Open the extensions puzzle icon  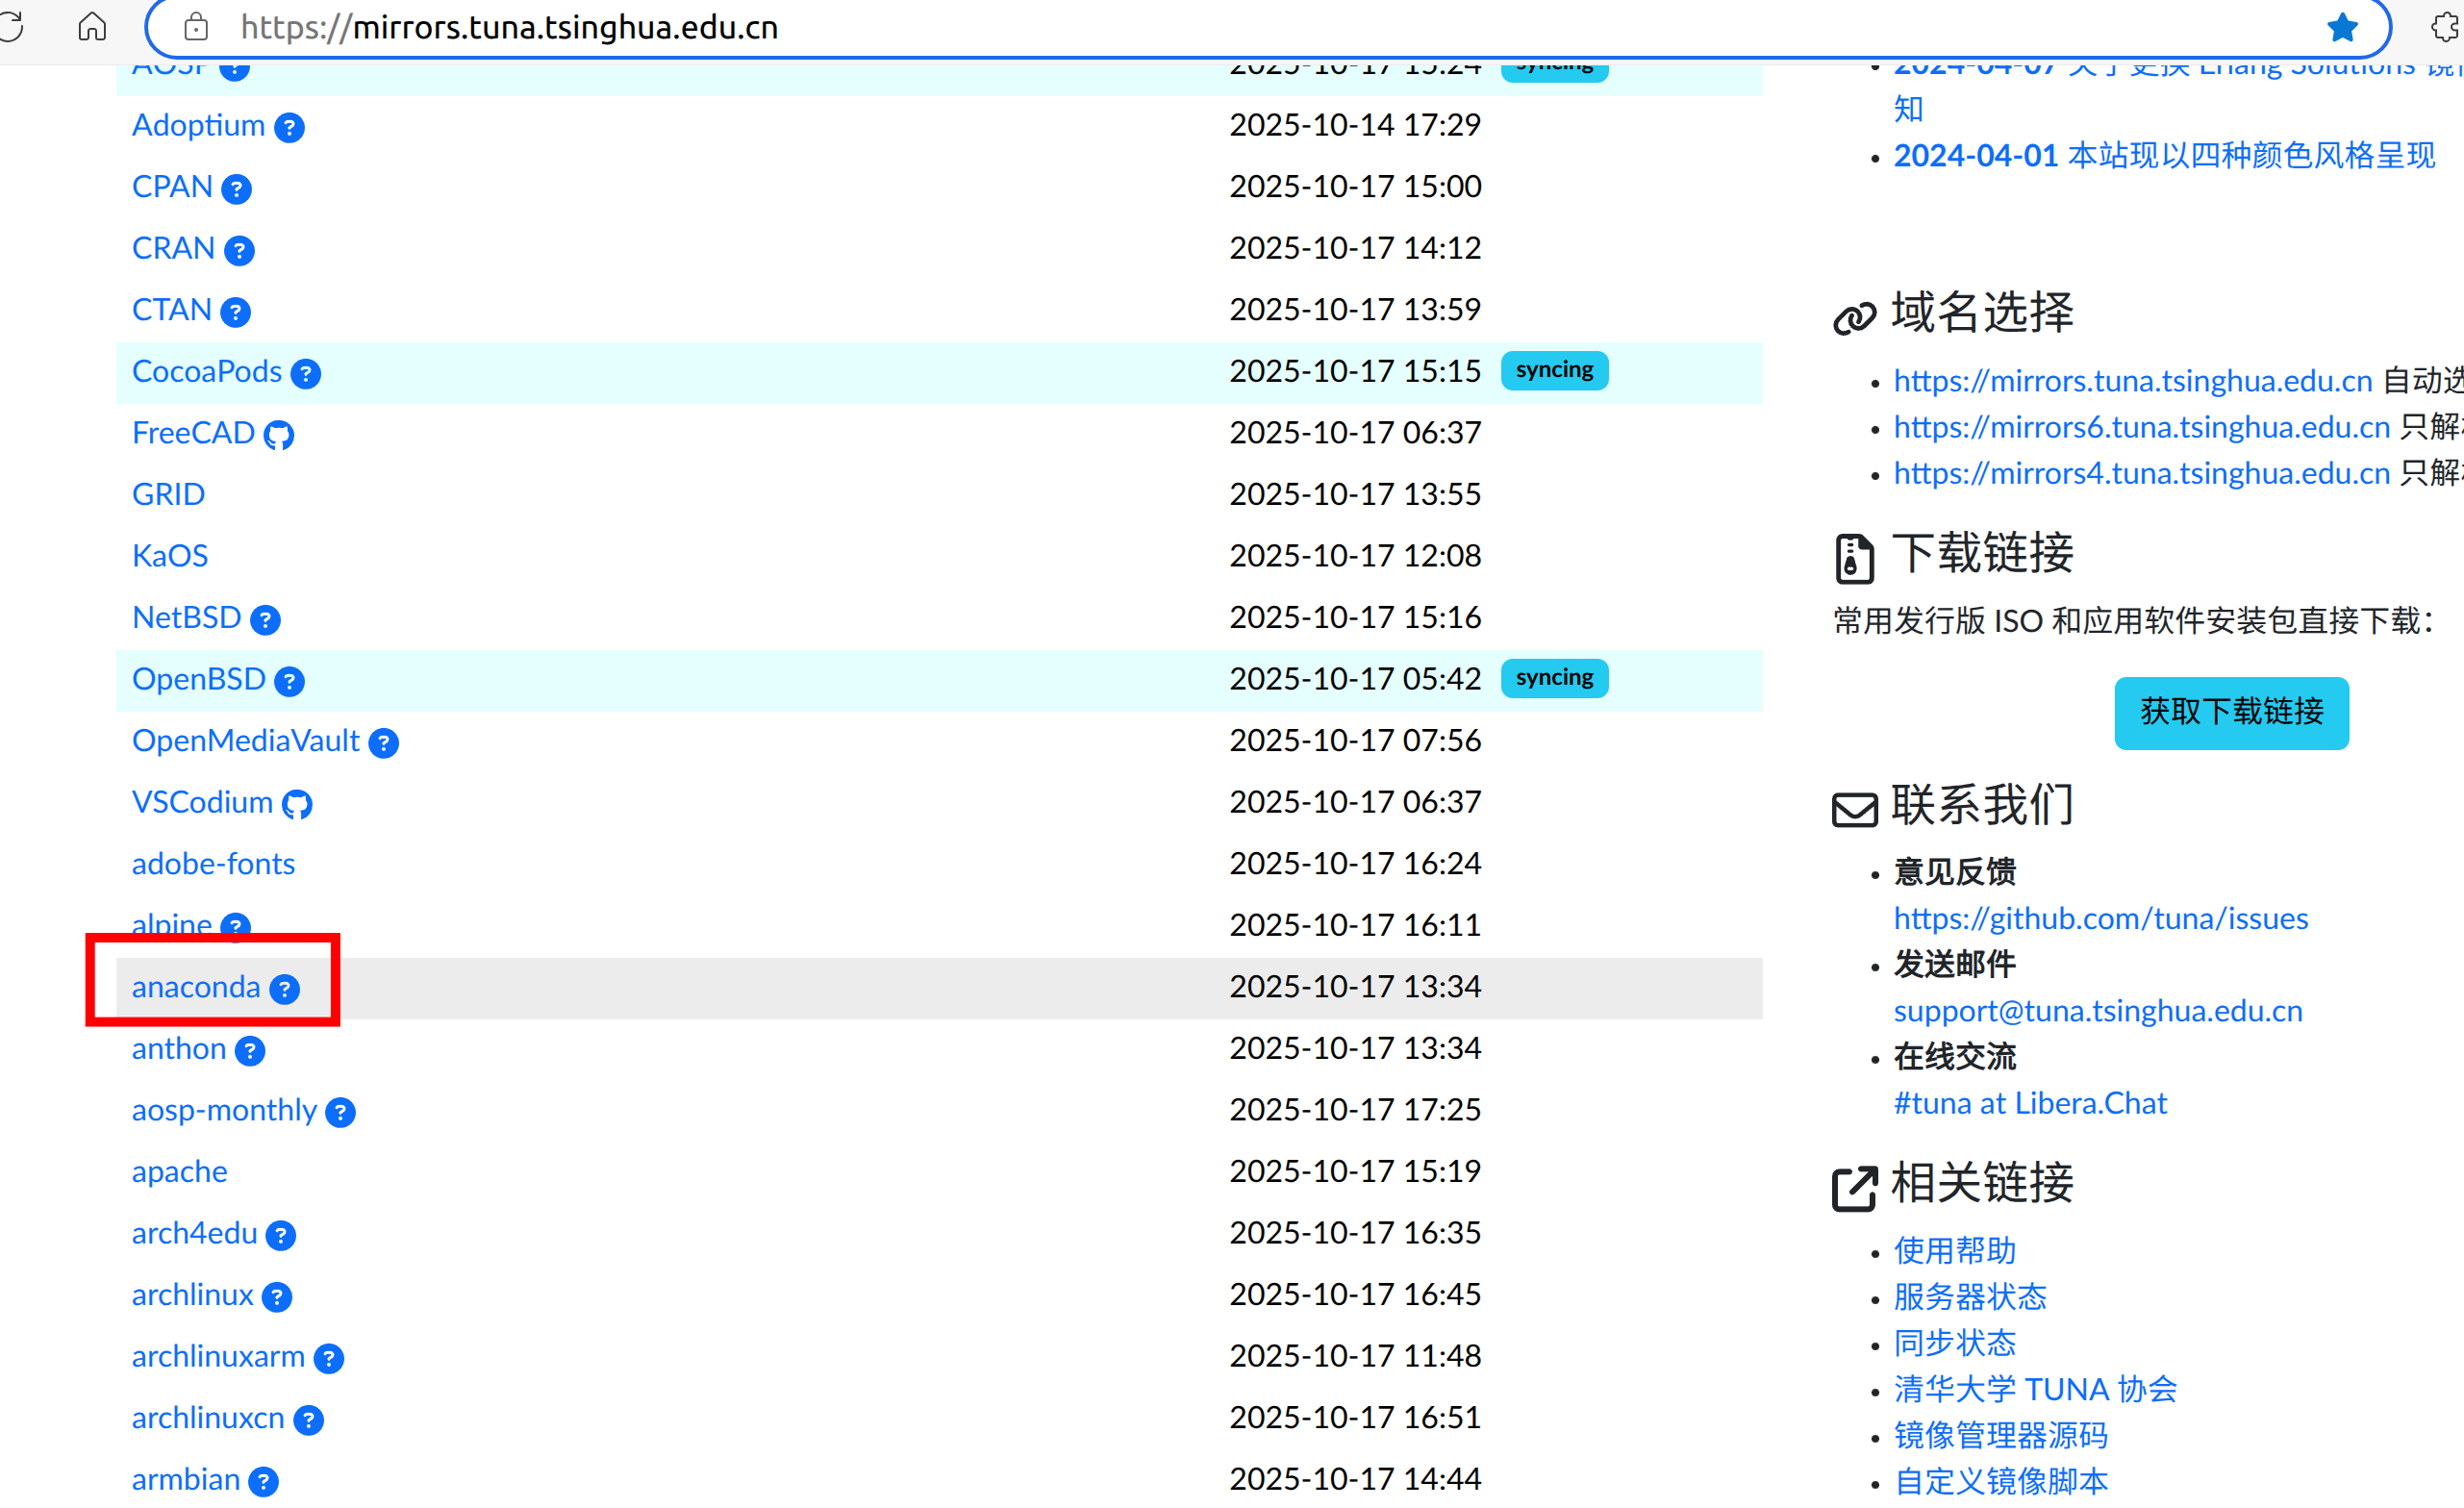(2444, 27)
